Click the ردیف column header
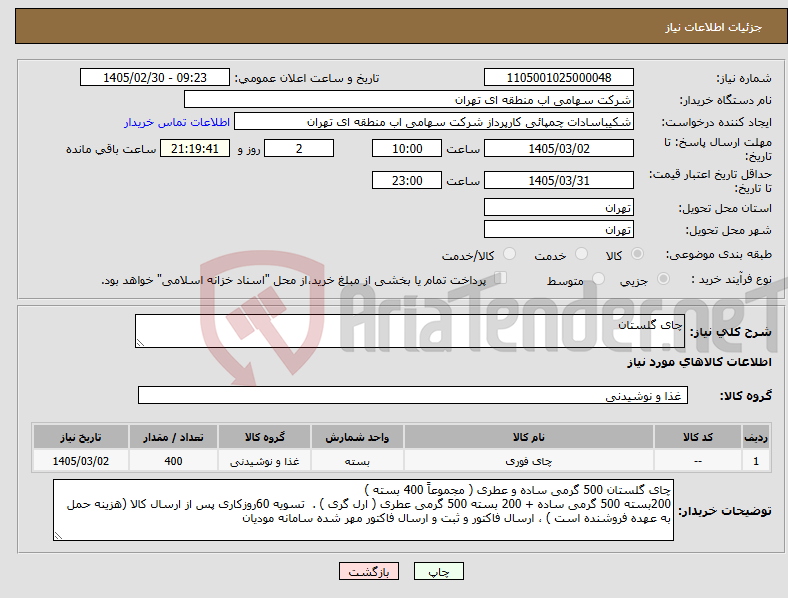Screen dimensions: 788x598 755,437
